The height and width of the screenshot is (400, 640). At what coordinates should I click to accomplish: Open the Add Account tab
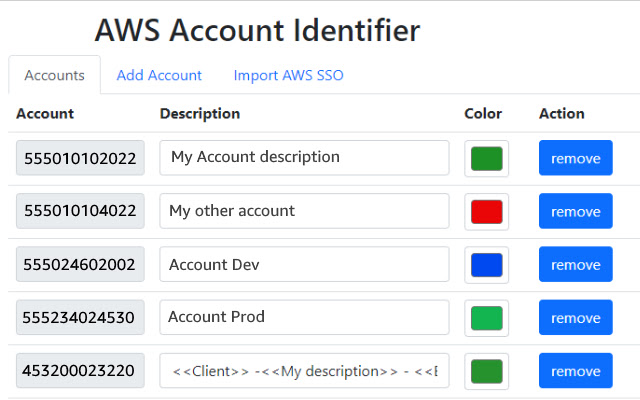(159, 75)
